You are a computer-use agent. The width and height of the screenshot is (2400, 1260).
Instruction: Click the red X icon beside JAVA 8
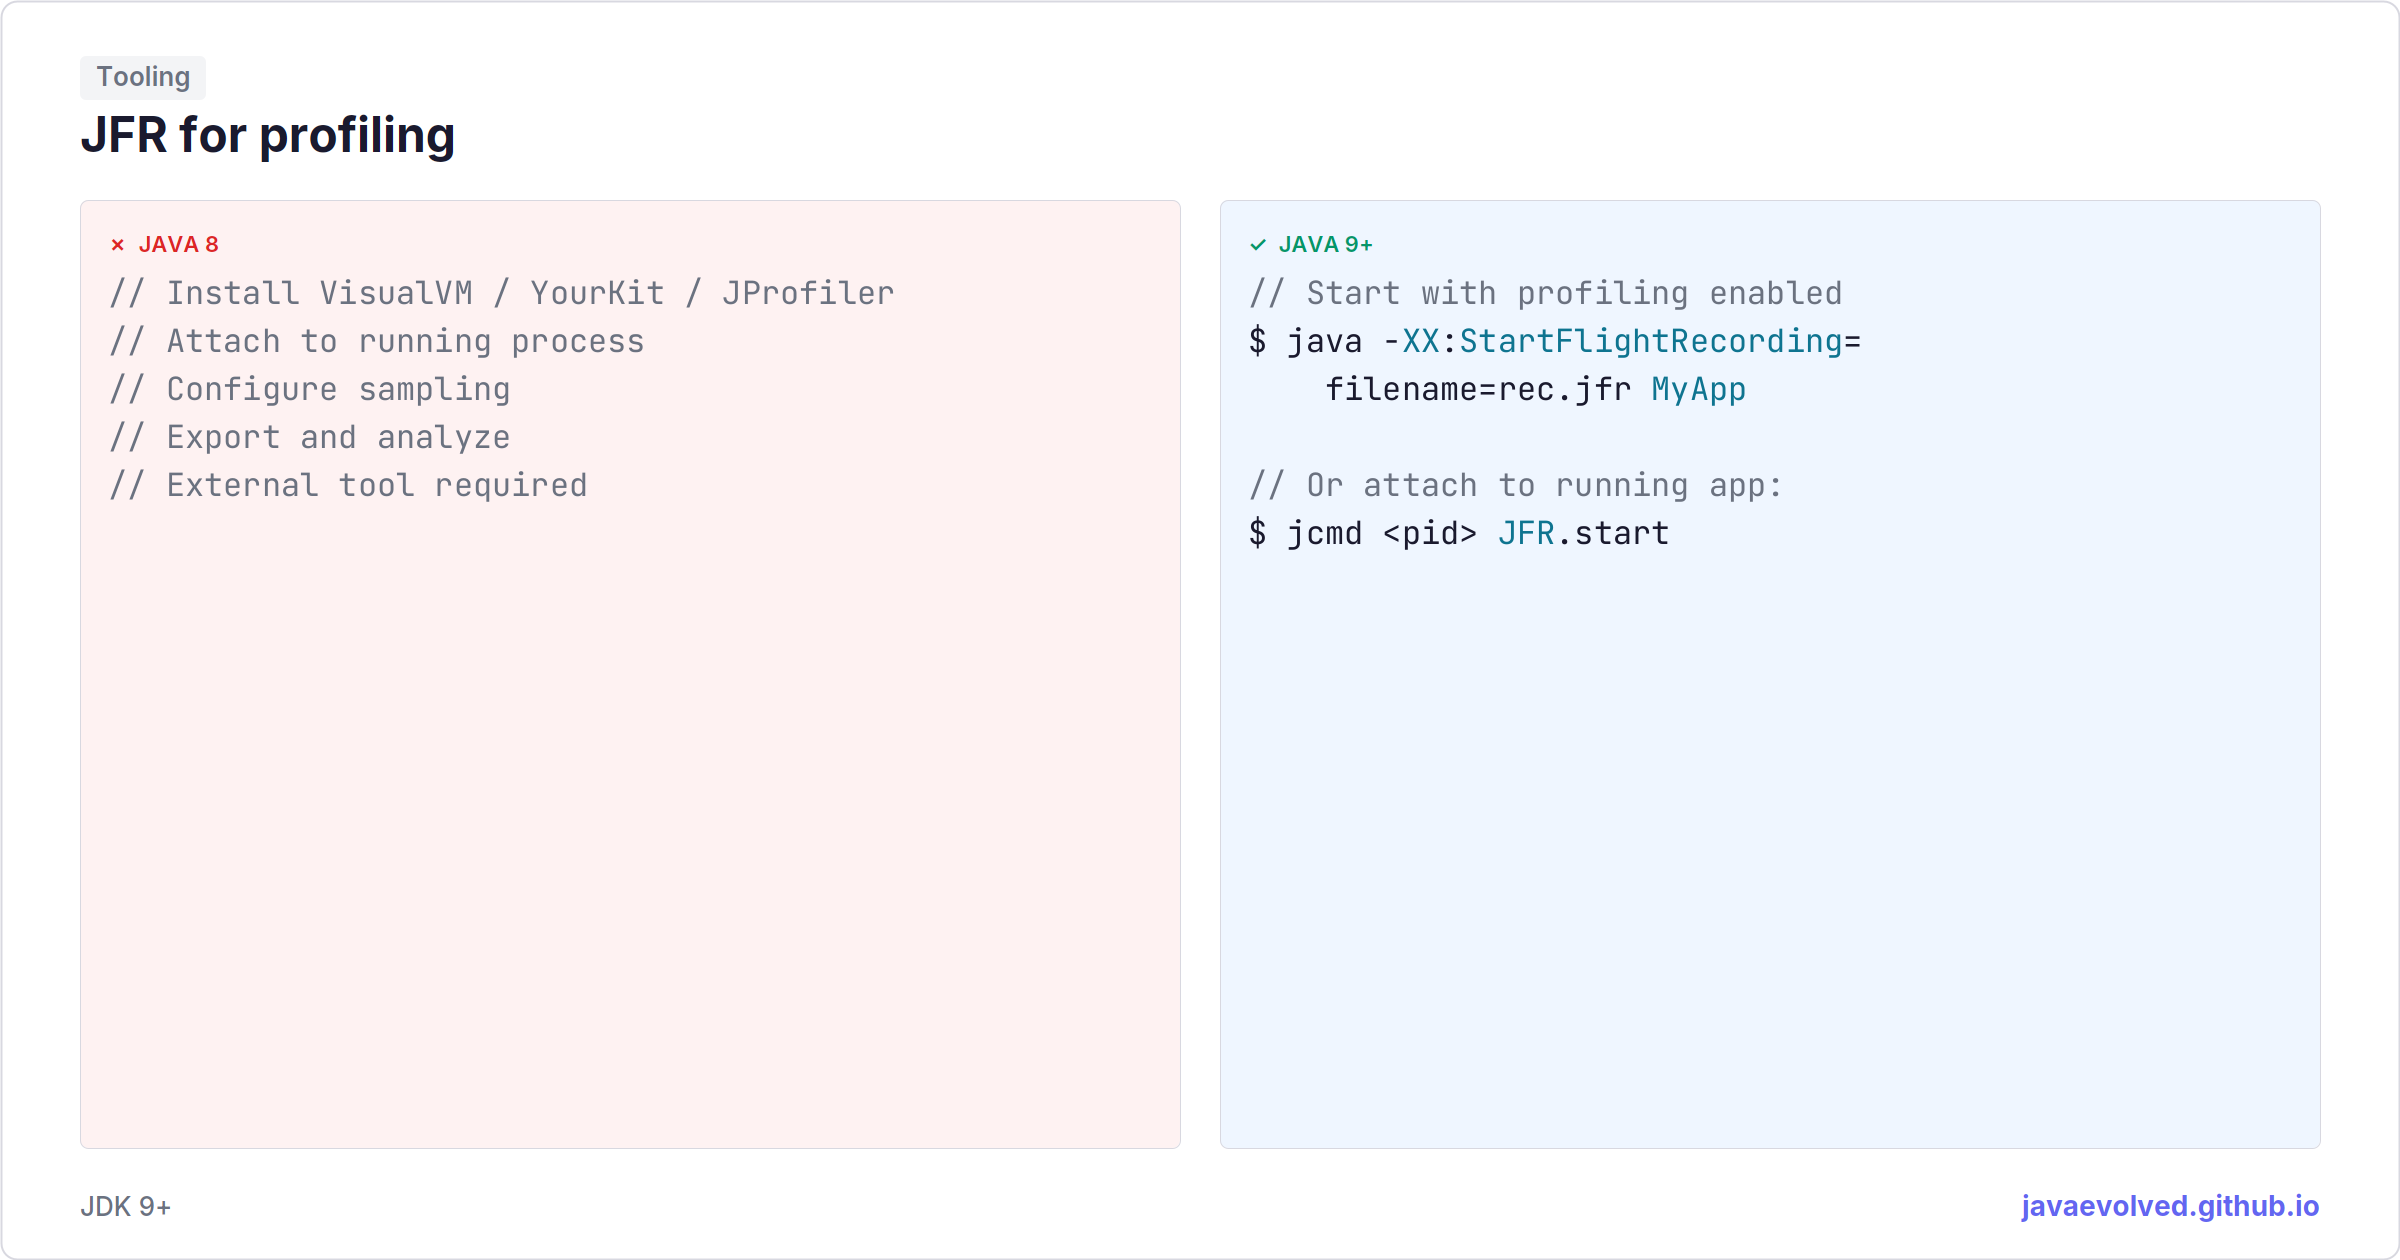(118, 245)
